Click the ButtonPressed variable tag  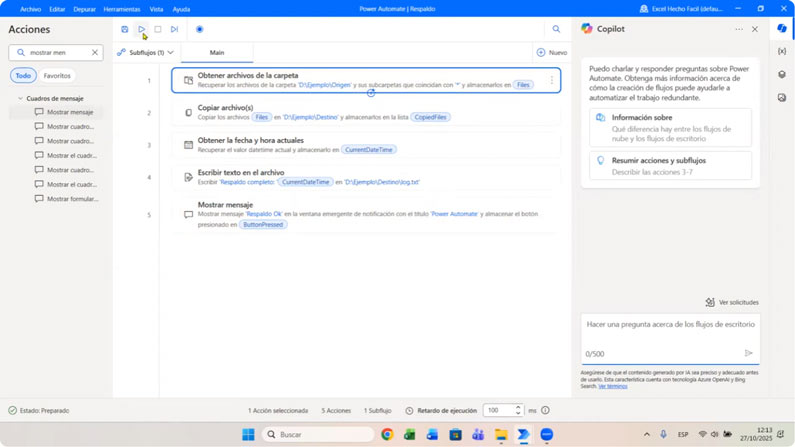tap(263, 225)
